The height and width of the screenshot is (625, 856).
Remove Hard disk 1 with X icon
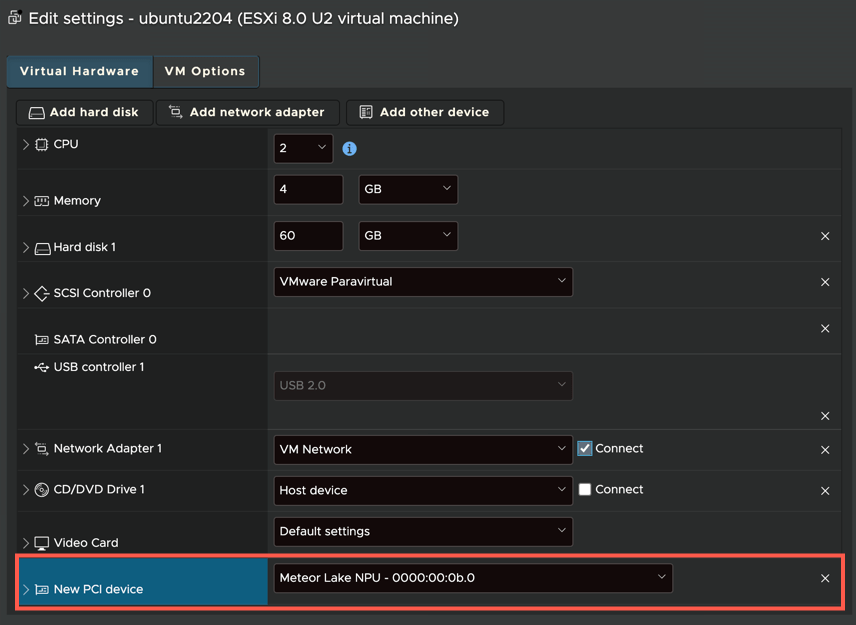[x=825, y=236]
